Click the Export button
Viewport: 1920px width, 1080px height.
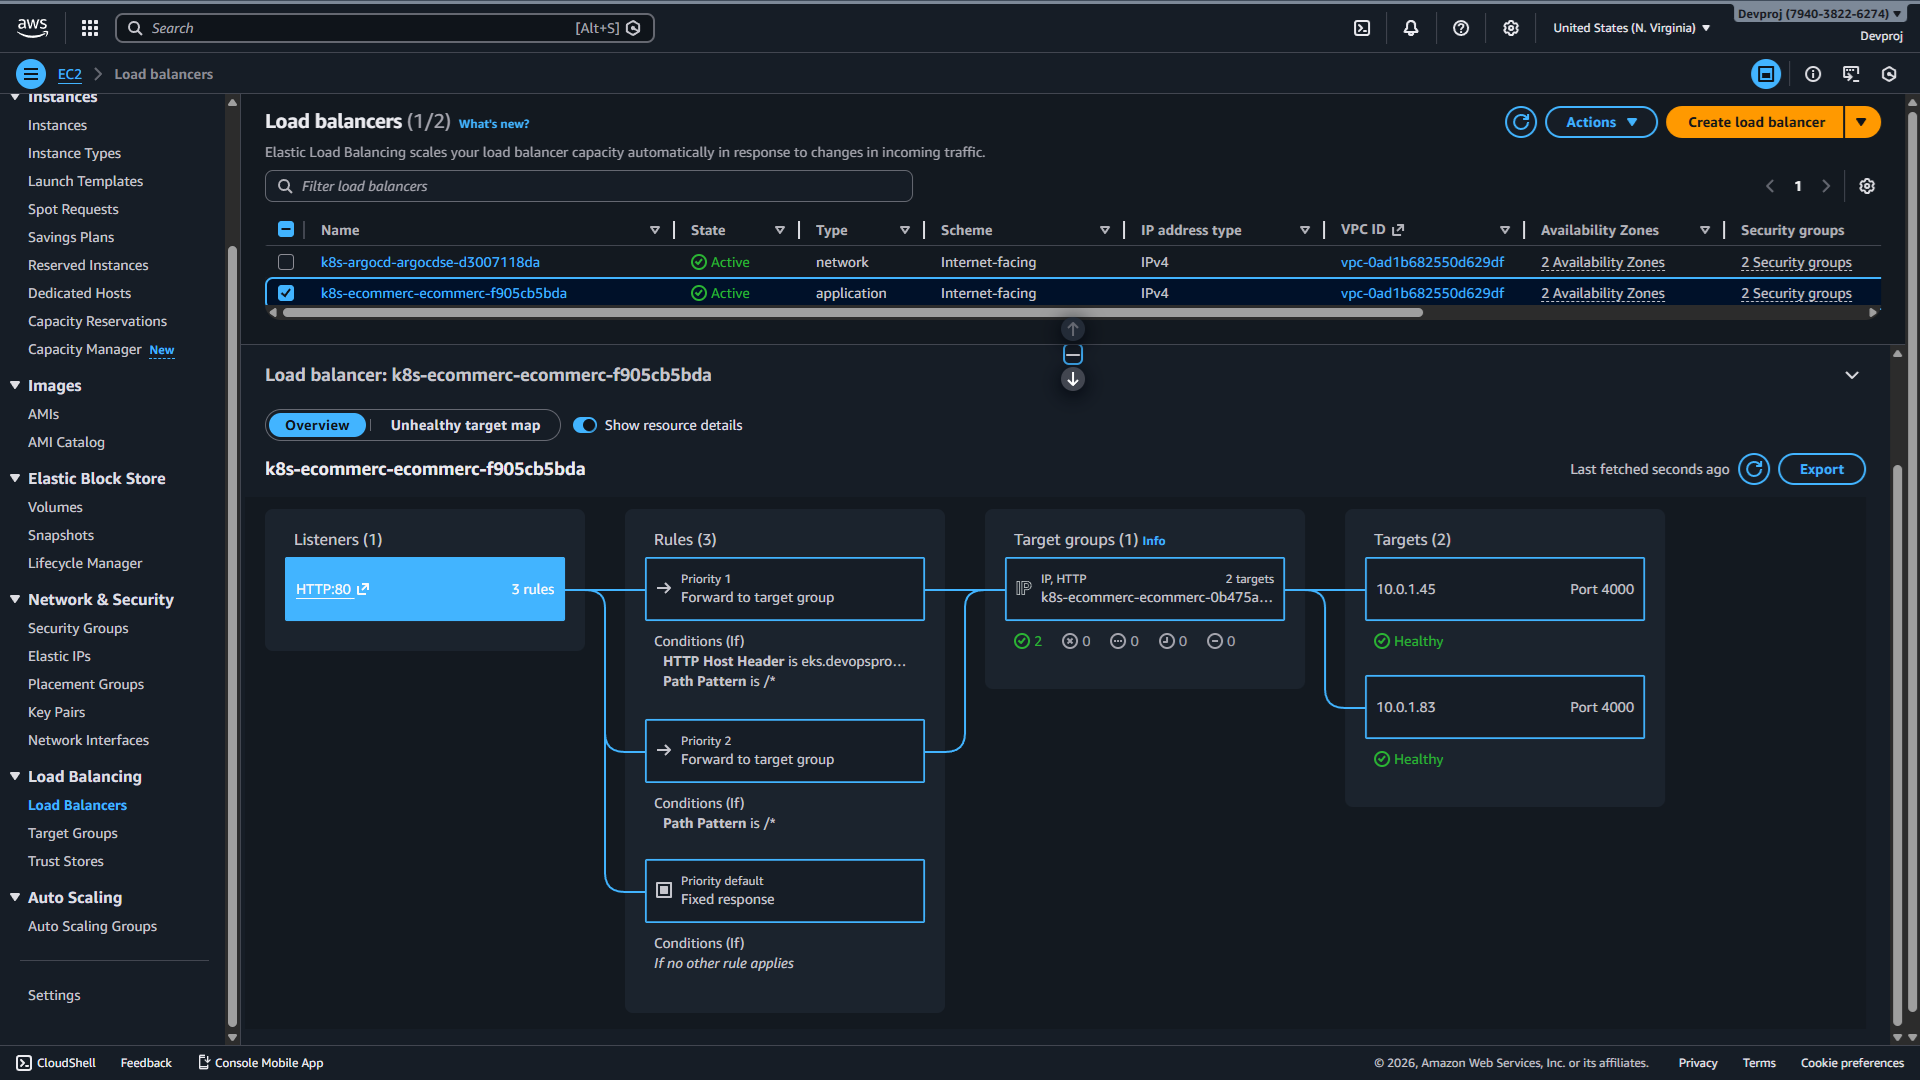point(1821,469)
